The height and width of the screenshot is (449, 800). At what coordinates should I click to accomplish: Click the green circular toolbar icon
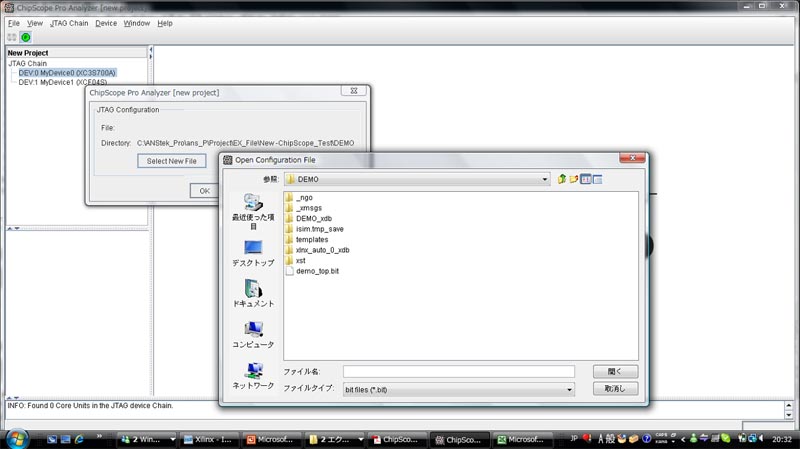click(26, 37)
